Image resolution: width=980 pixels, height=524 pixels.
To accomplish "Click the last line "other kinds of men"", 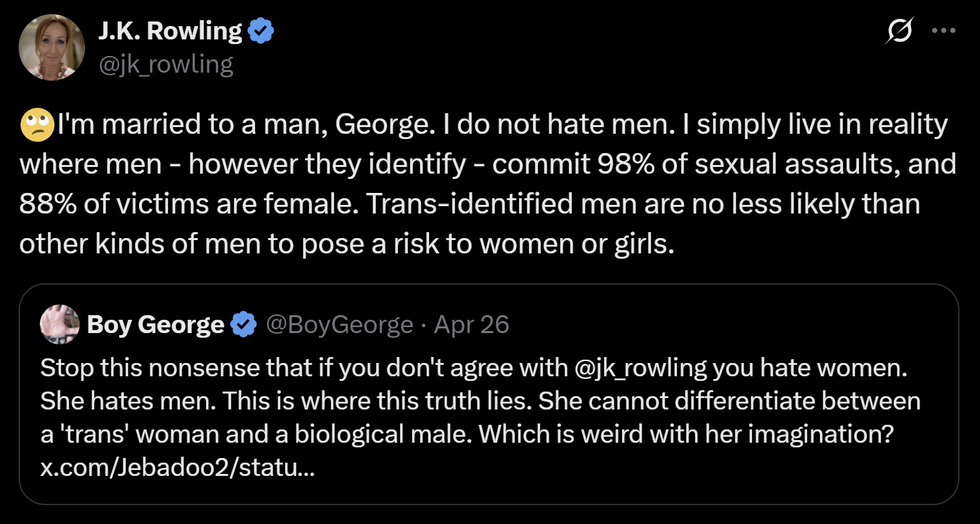I will pyautogui.click(x=348, y=241).
